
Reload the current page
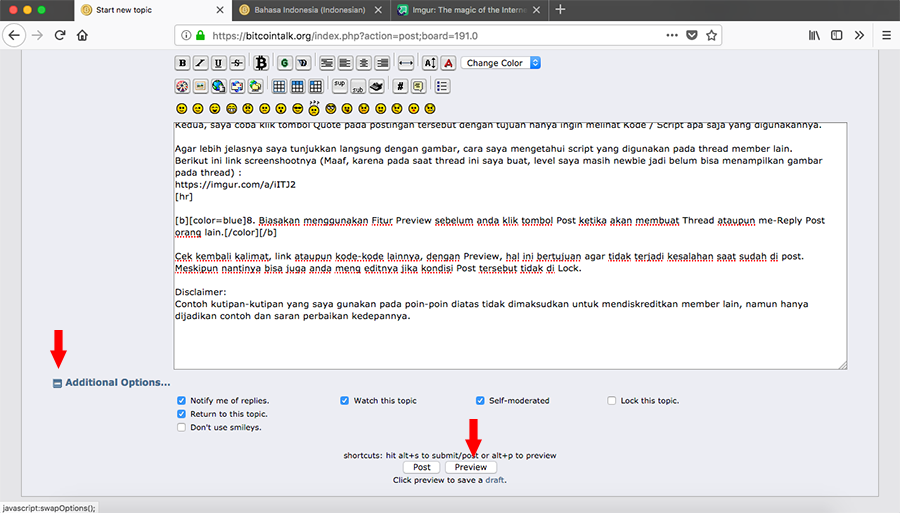pyautogui.click(x=60, y=36)
